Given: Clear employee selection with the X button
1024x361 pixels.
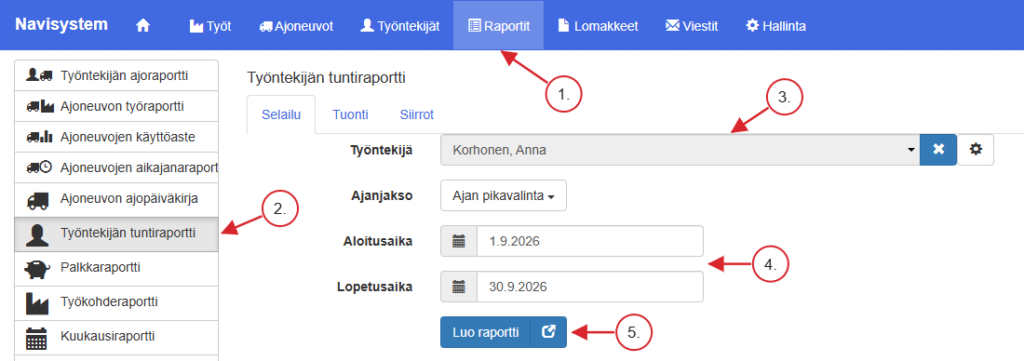Looking at the screenshot, I should pyautogui.click(x=938, y=150).
